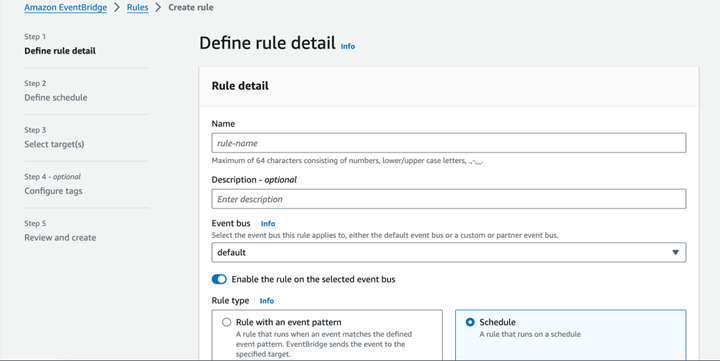Click the Name input field

tap(449, 143)
